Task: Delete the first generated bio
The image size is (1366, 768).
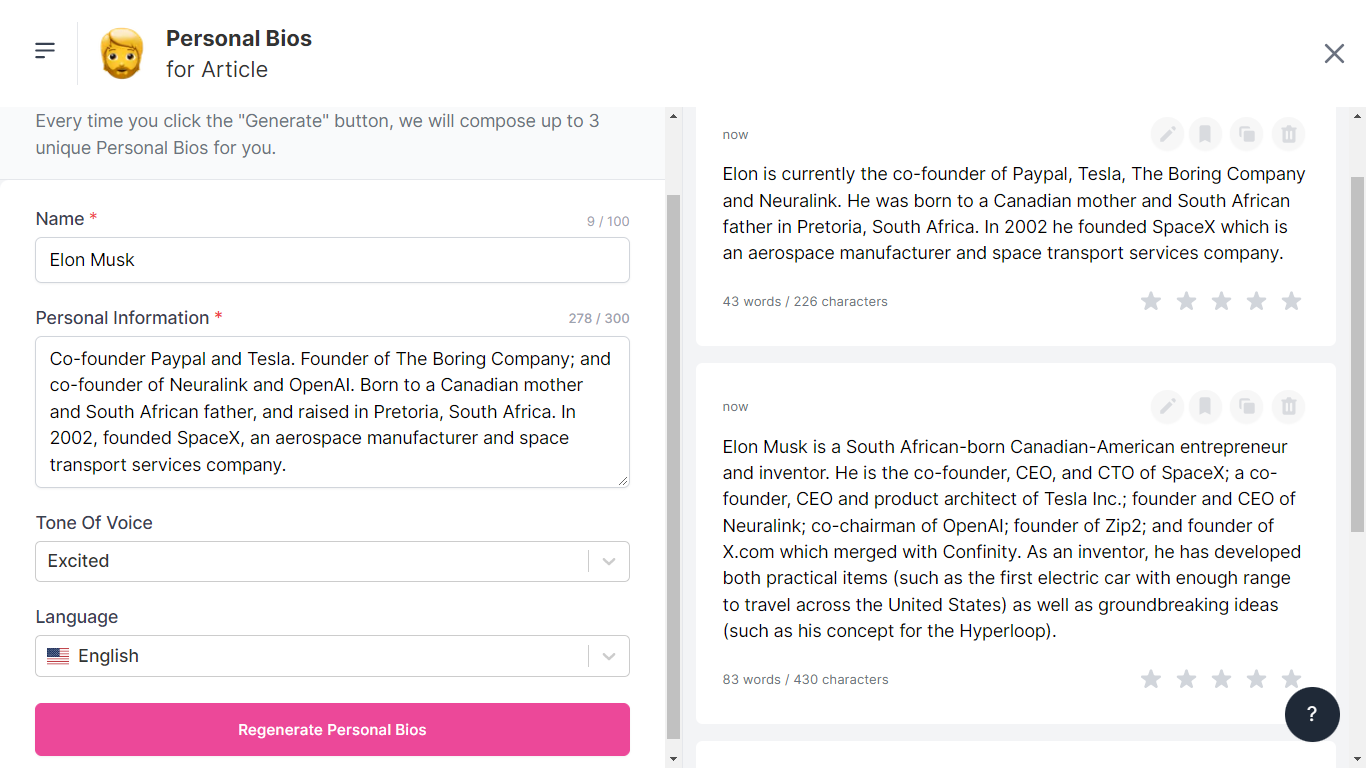Action: 1289,134
